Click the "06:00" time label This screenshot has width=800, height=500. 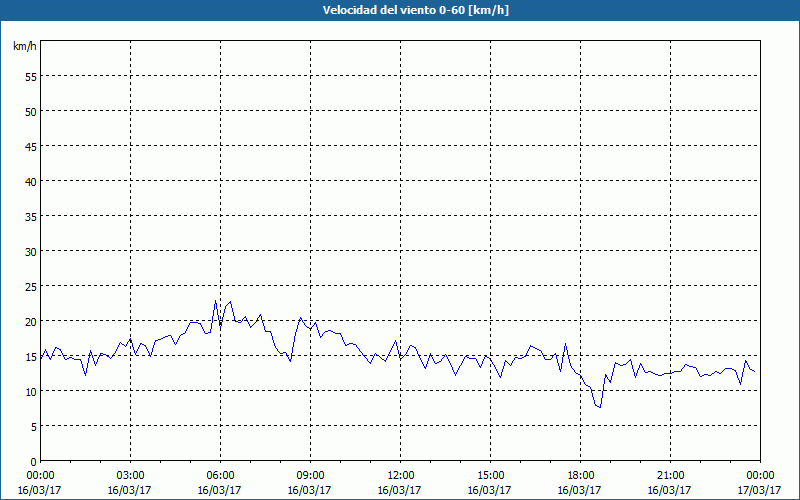(x=220, y=476)
